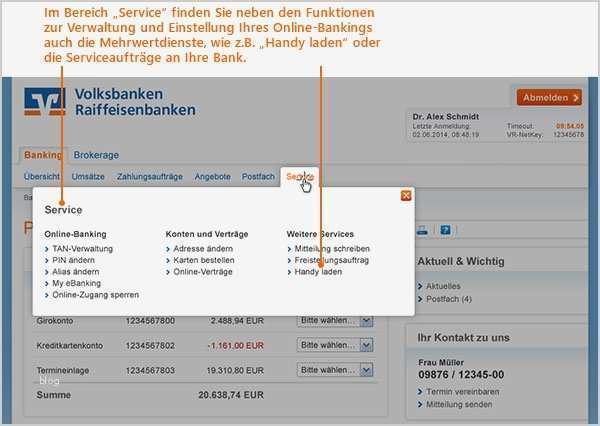Click arrow icon next to Termin vereinbaren
600x426 pixels.
[x=420, y=392]
